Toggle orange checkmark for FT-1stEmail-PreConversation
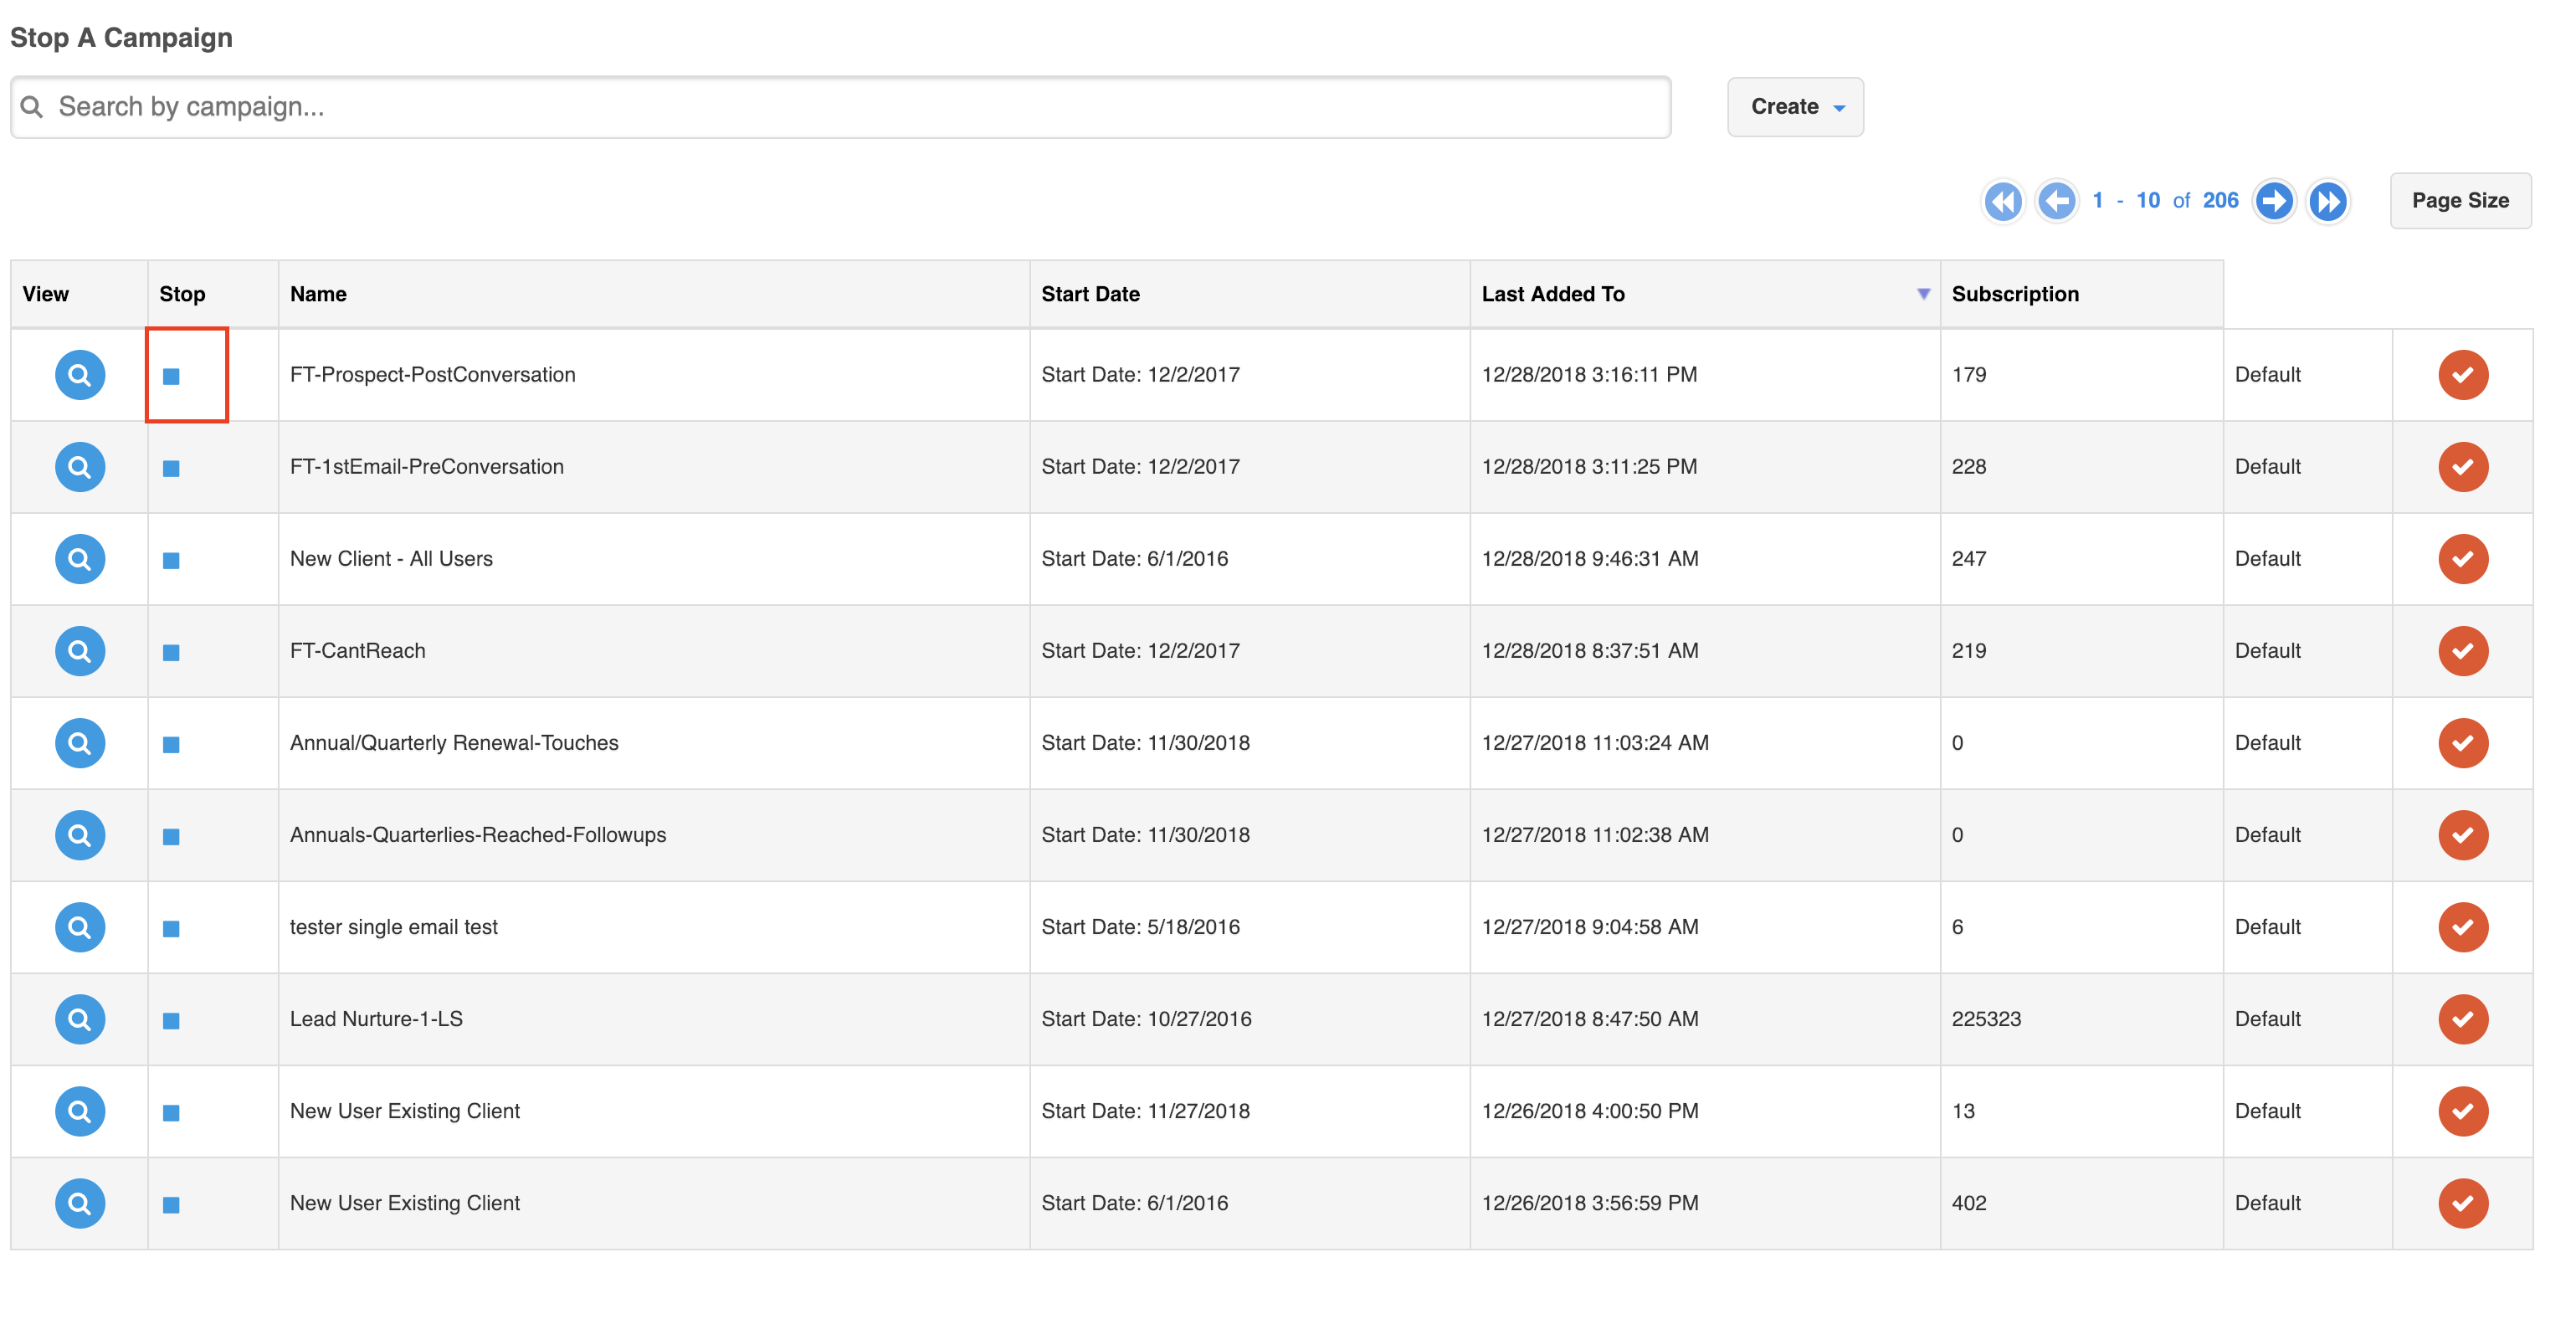This screenshot has width=2576, height=1319. point(2463,467)
